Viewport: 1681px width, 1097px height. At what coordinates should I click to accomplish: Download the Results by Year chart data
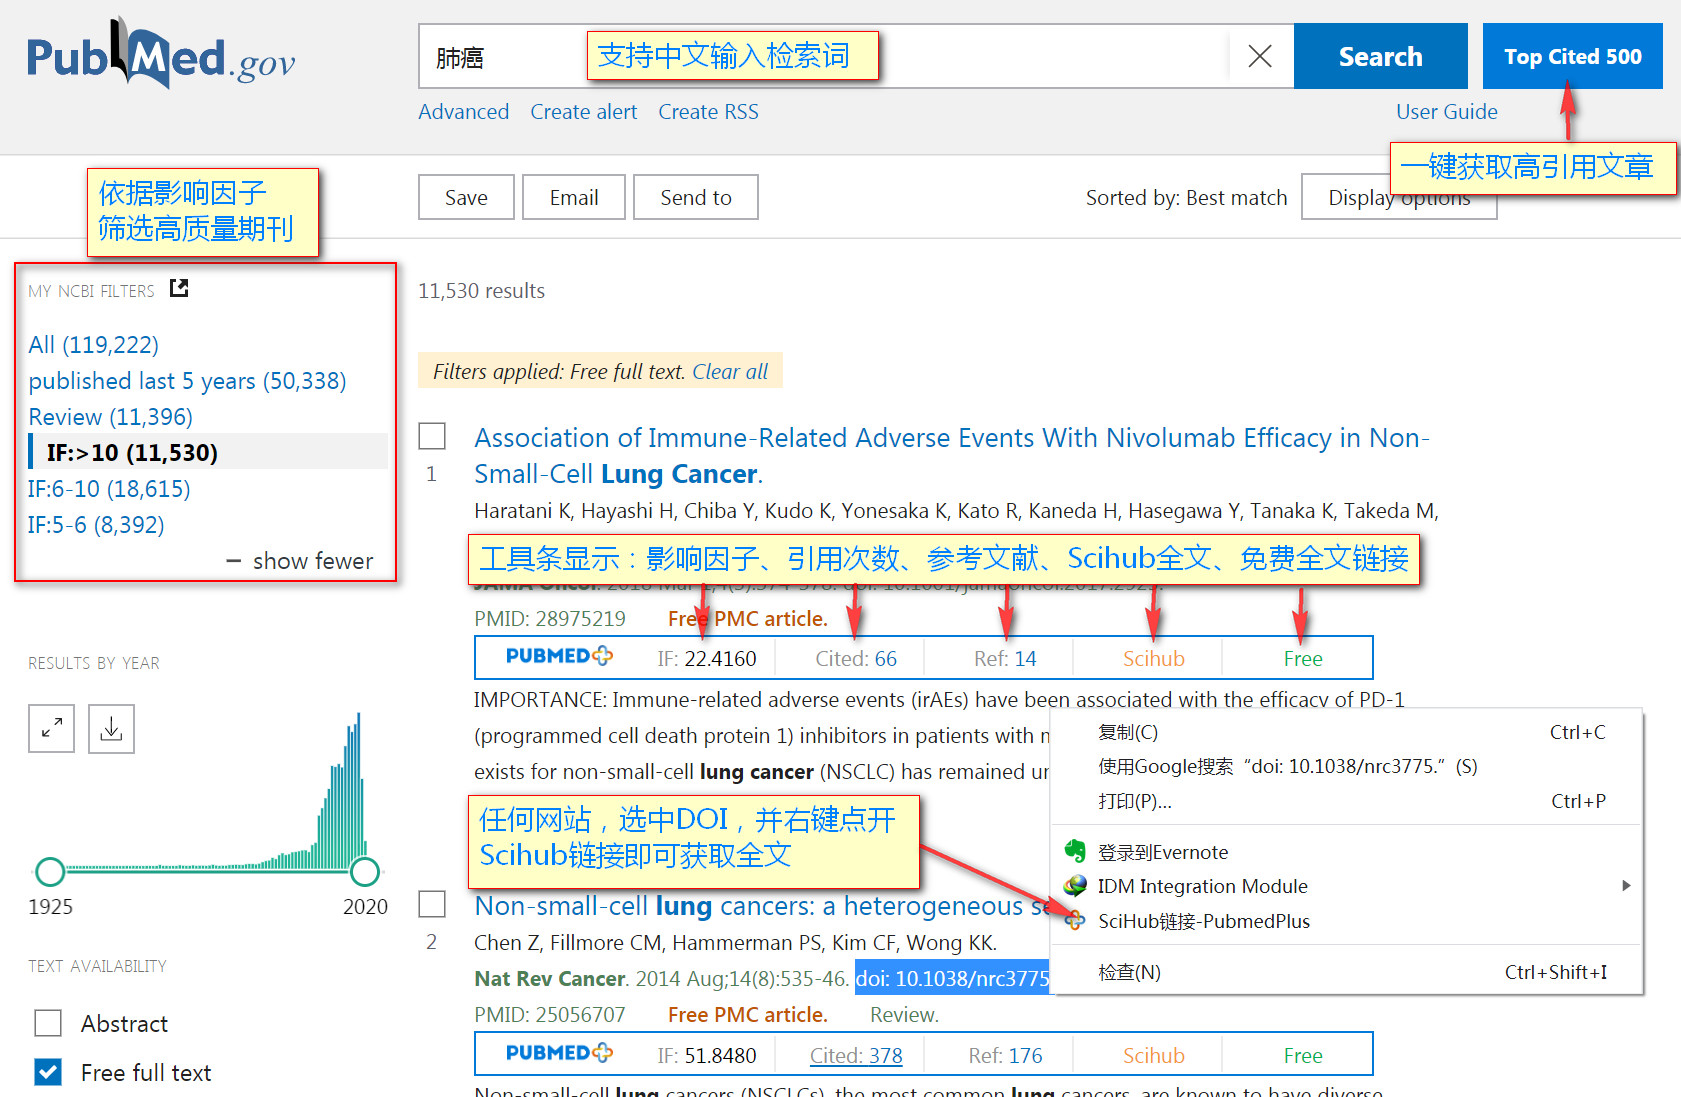click(110, 728)
